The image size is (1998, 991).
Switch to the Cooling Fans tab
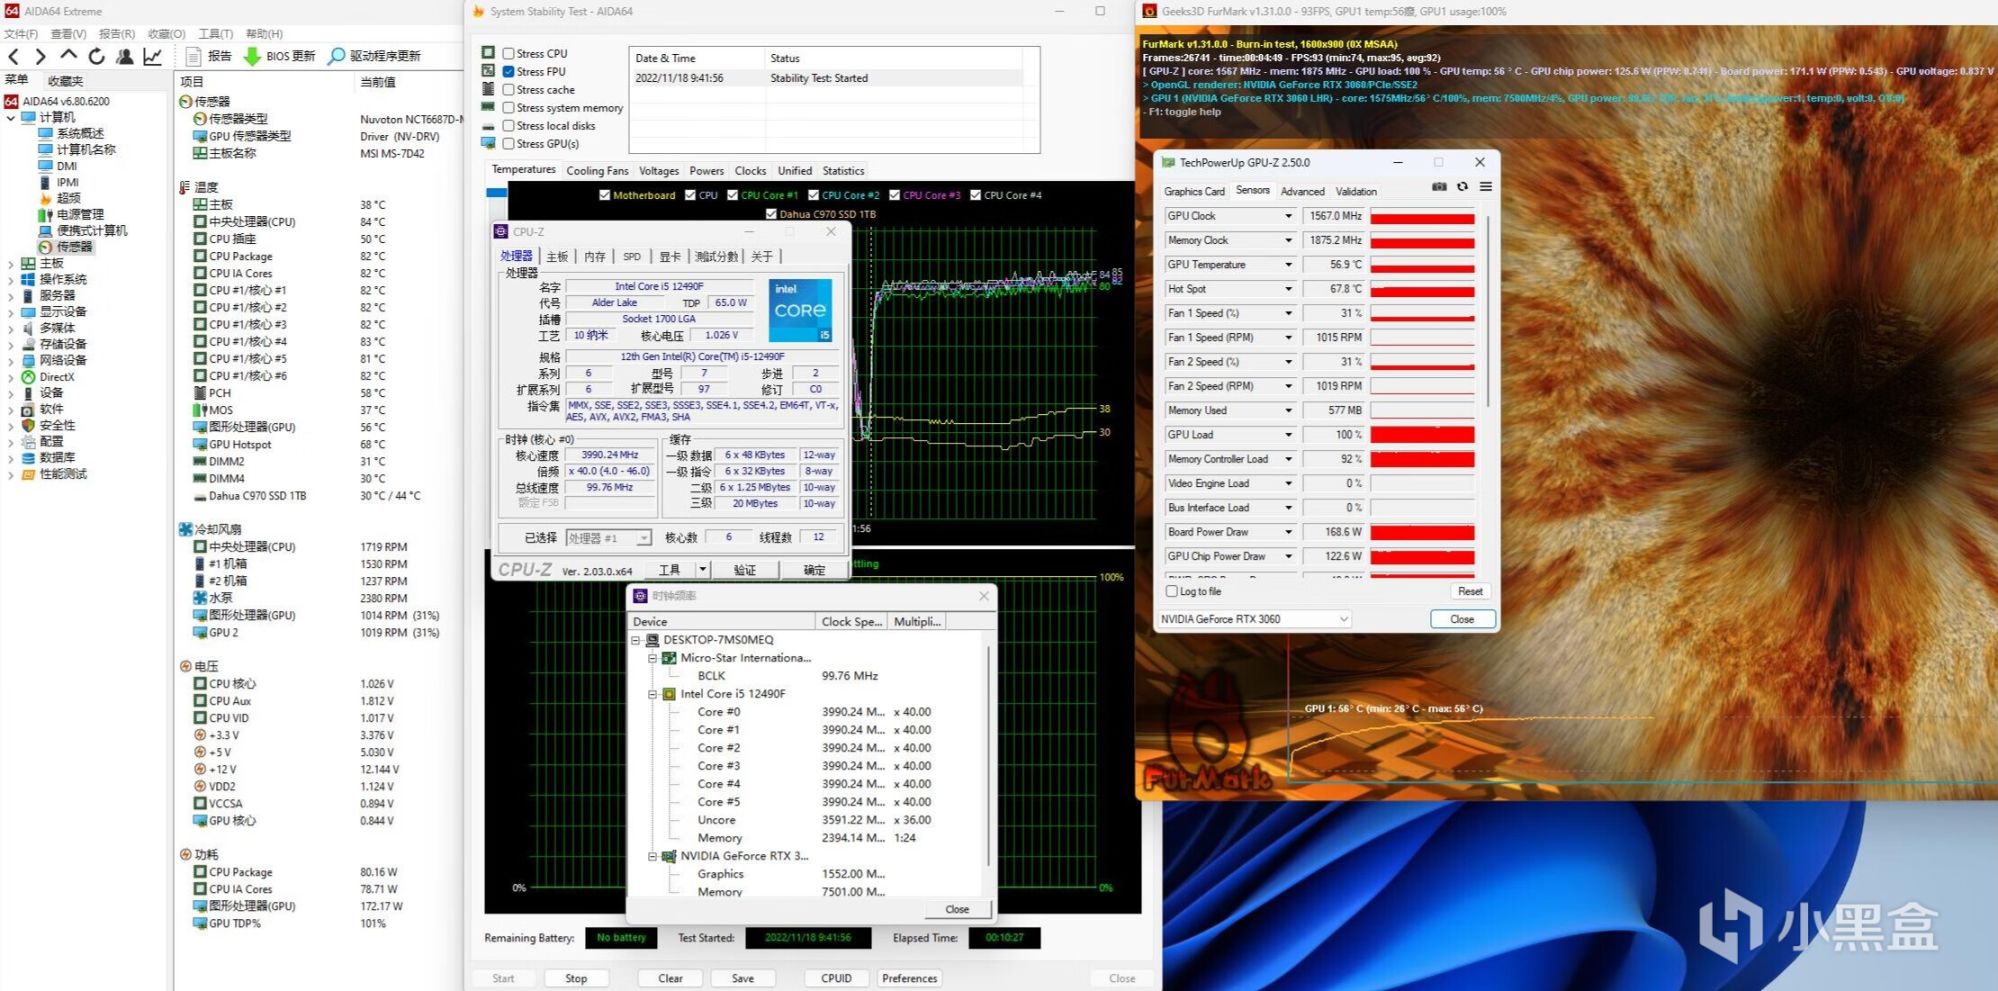[597, 171]
